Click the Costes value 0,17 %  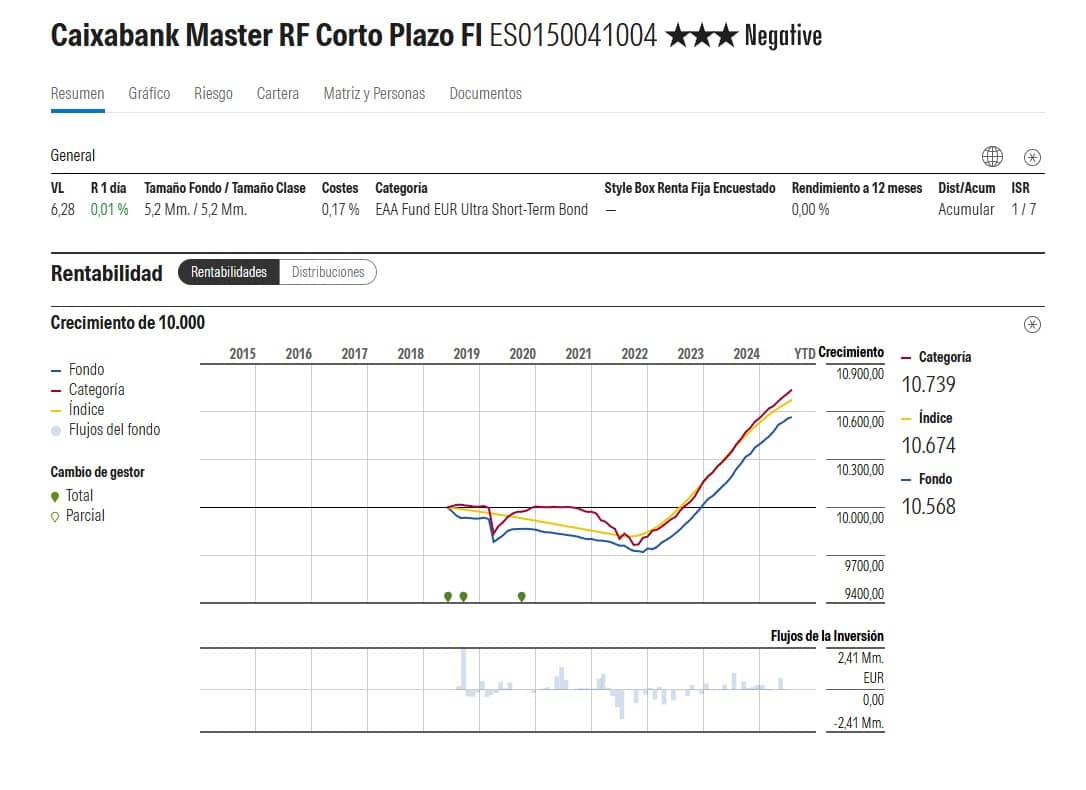340,210
